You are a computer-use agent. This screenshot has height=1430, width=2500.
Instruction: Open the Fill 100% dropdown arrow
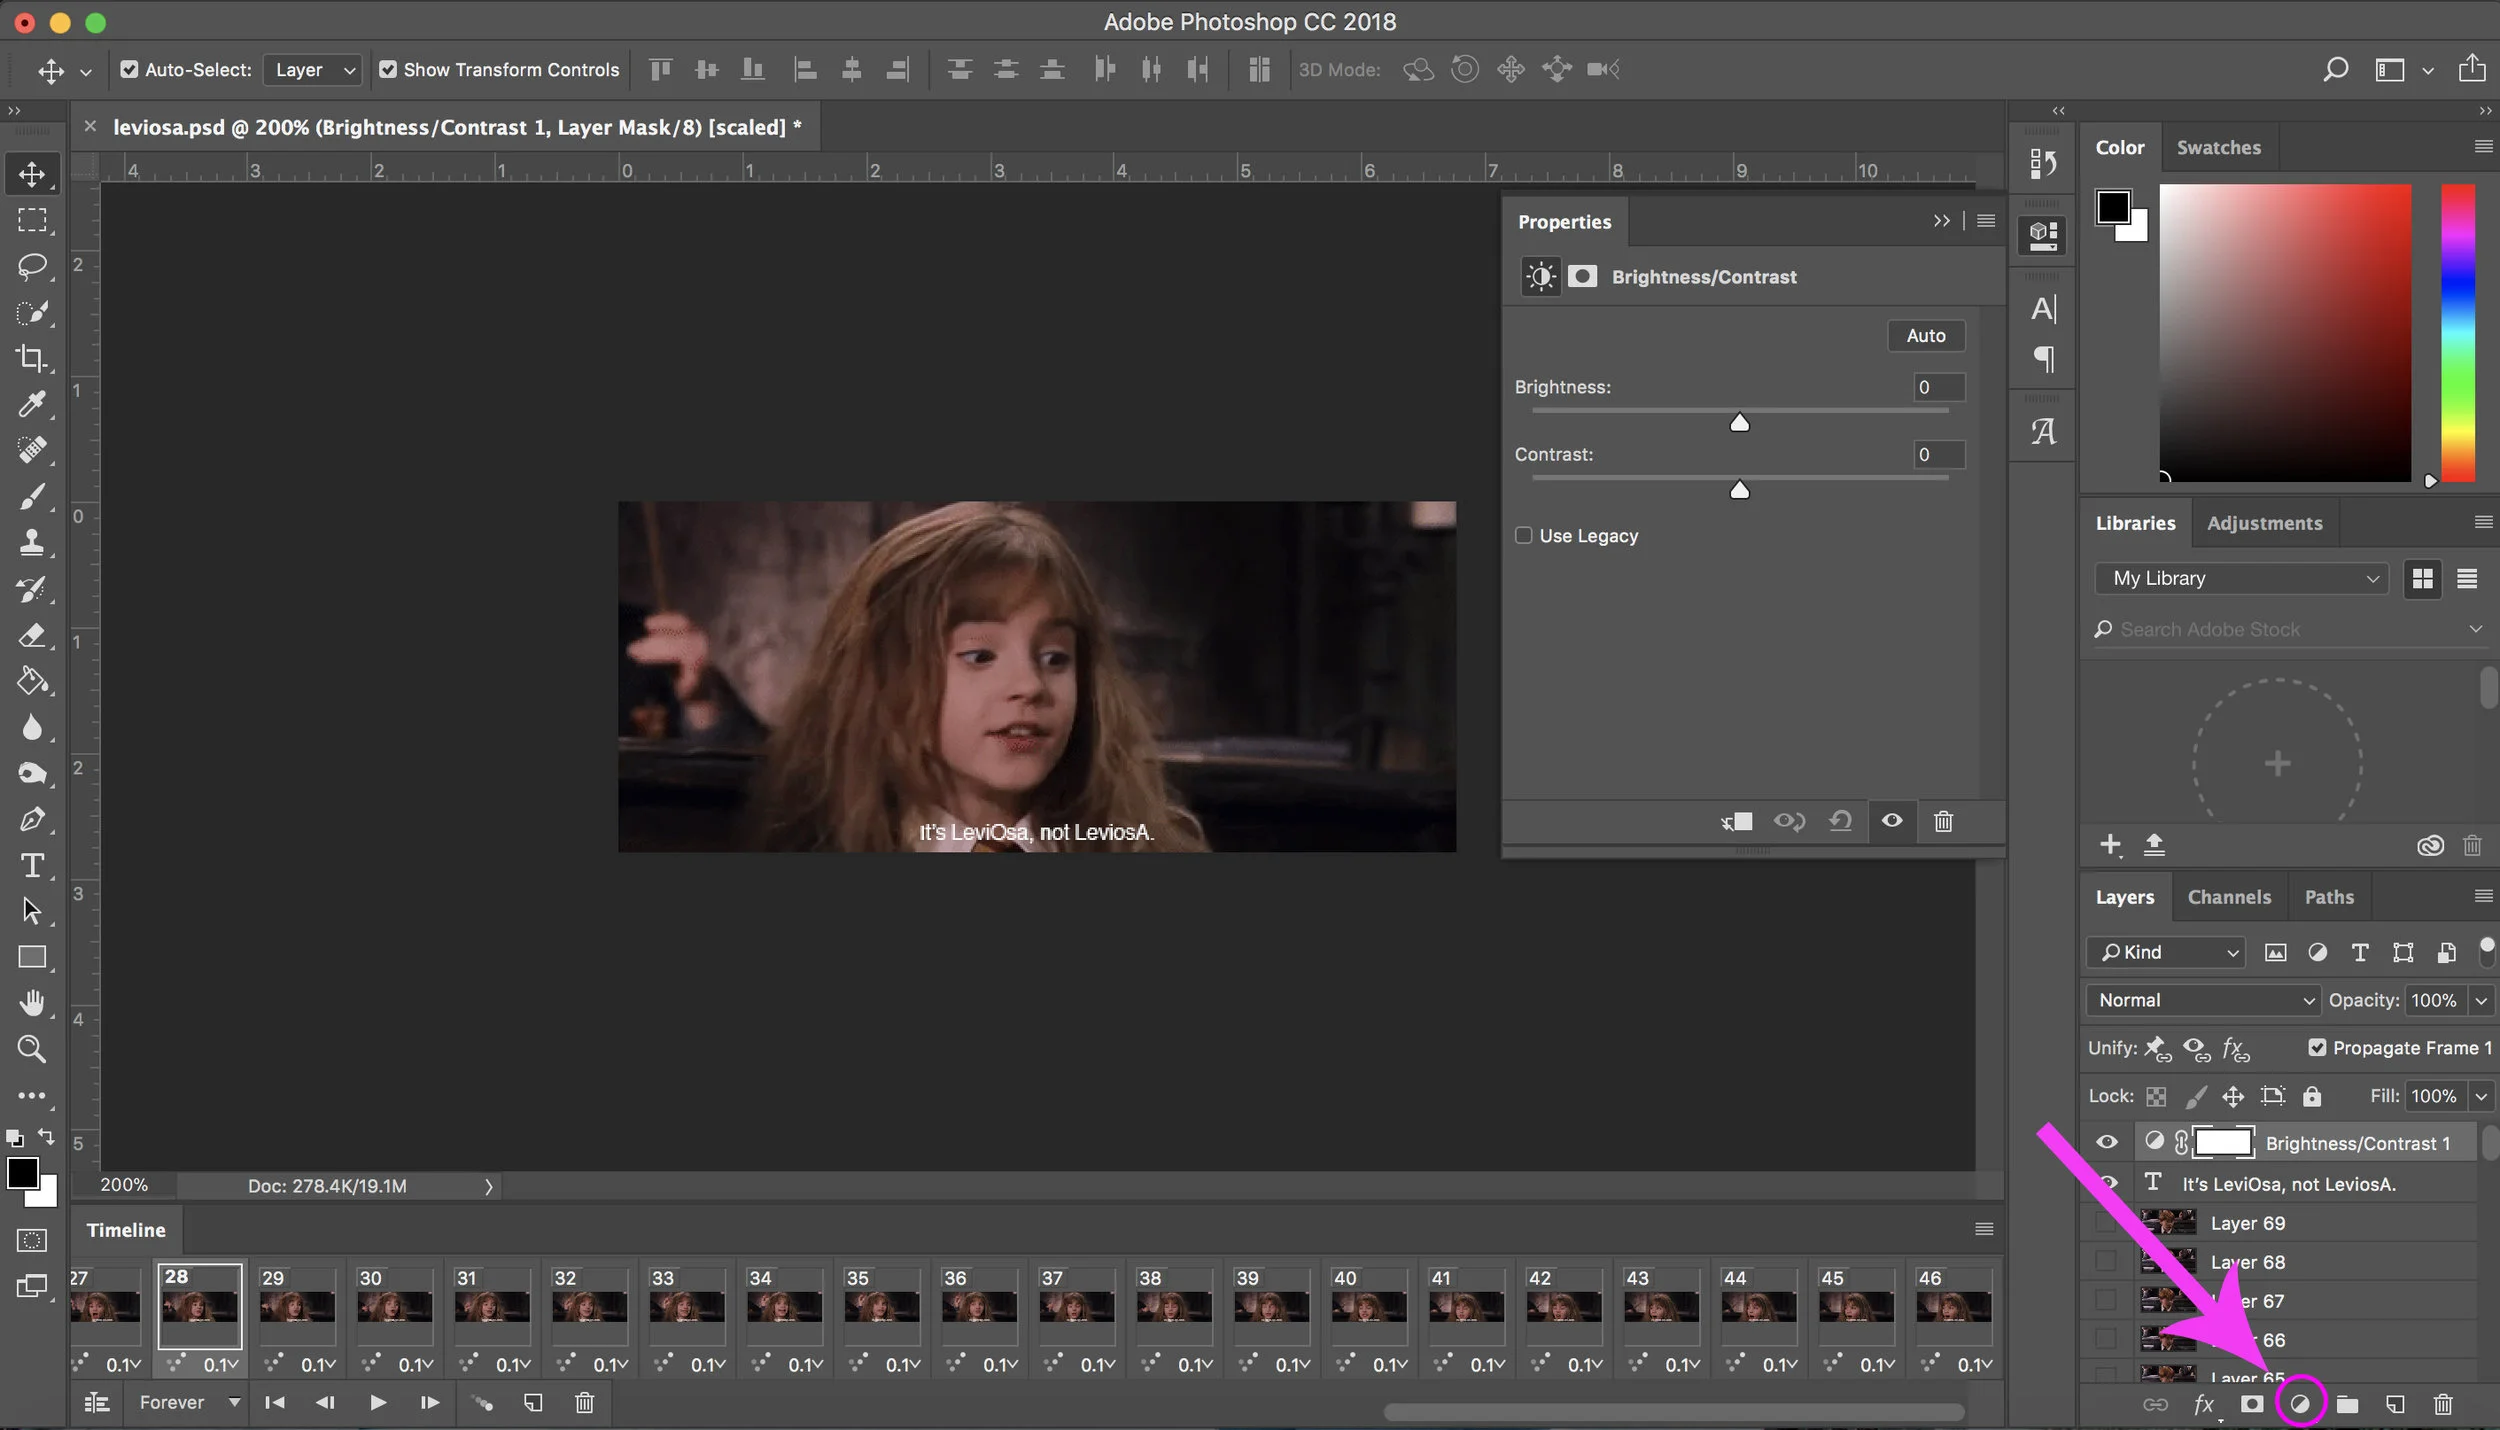click(x=2481, y=1096)
